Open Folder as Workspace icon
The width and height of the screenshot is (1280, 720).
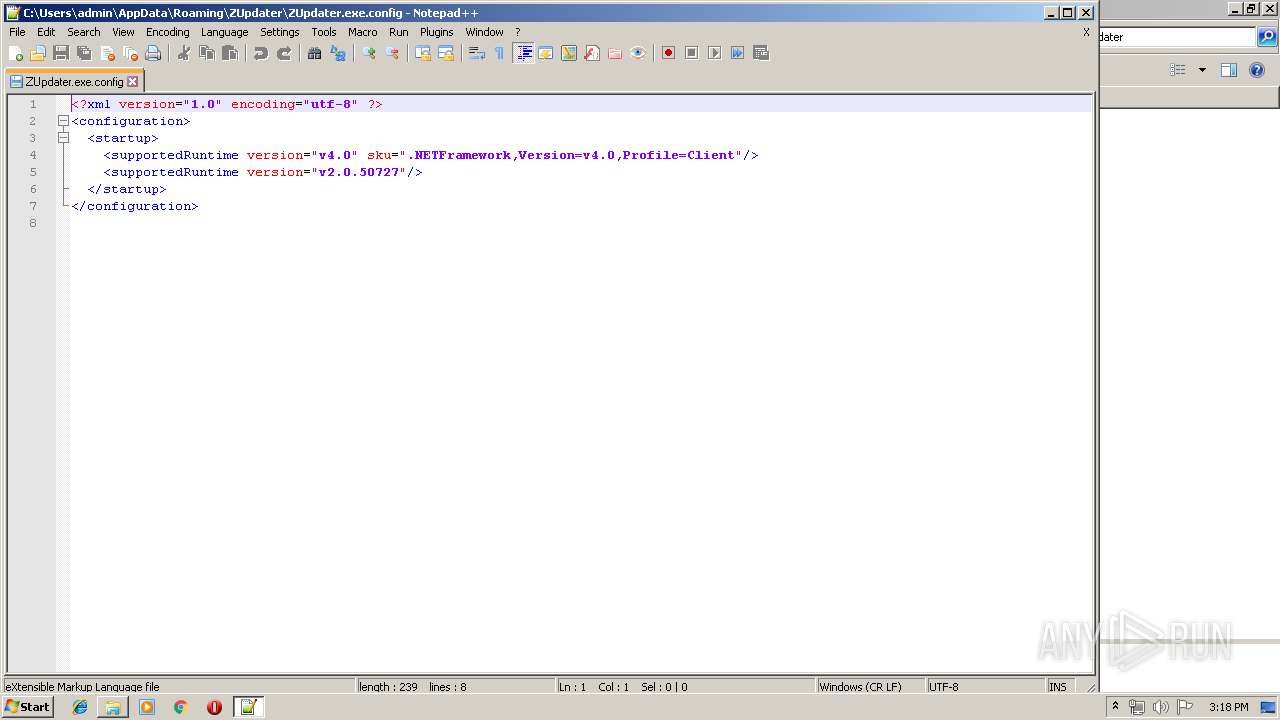[x=615, y=53]
